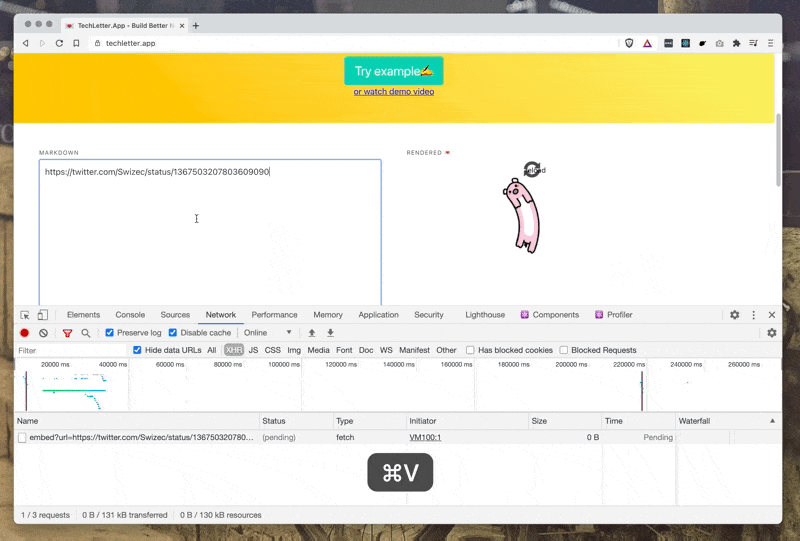Import HAR file with upload arrow
800x541 pixels.
coord(312,333)
